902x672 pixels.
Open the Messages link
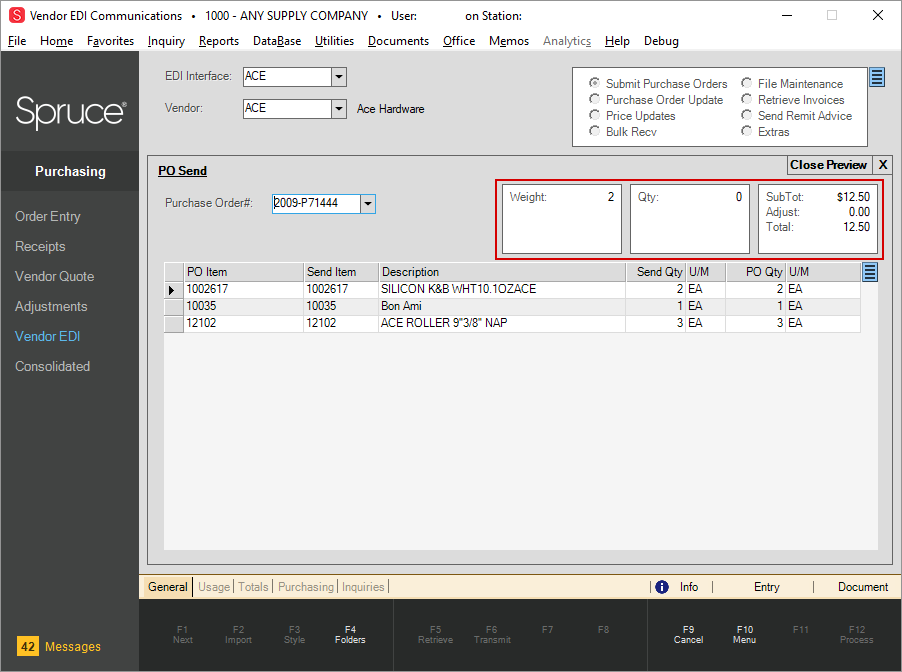pos(72,647)
